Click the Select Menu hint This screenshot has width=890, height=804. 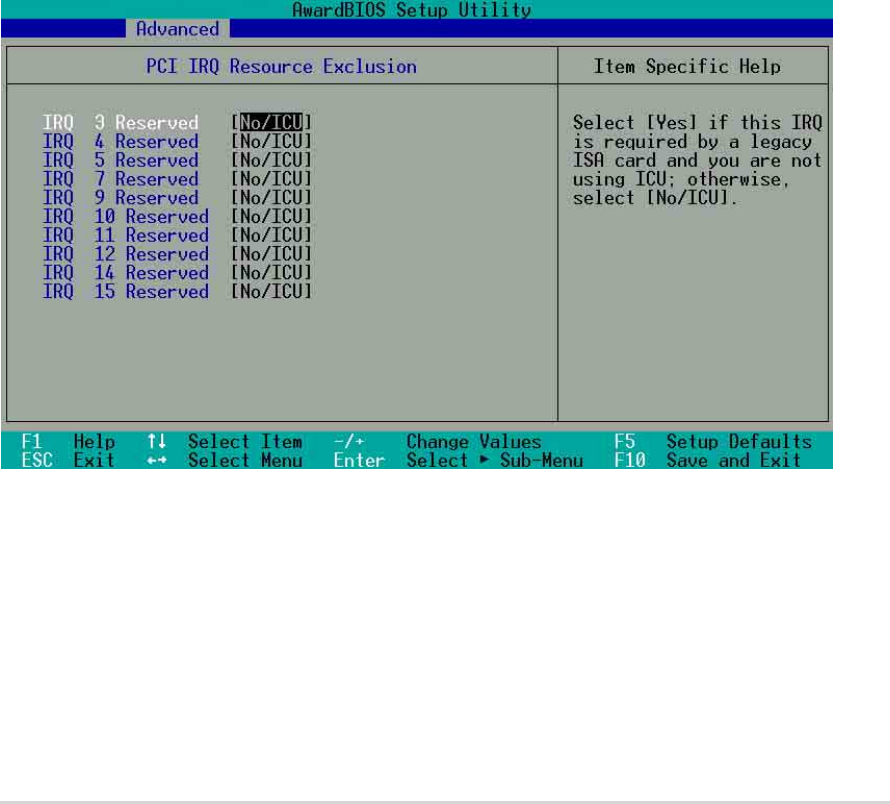tap(245, 460)
